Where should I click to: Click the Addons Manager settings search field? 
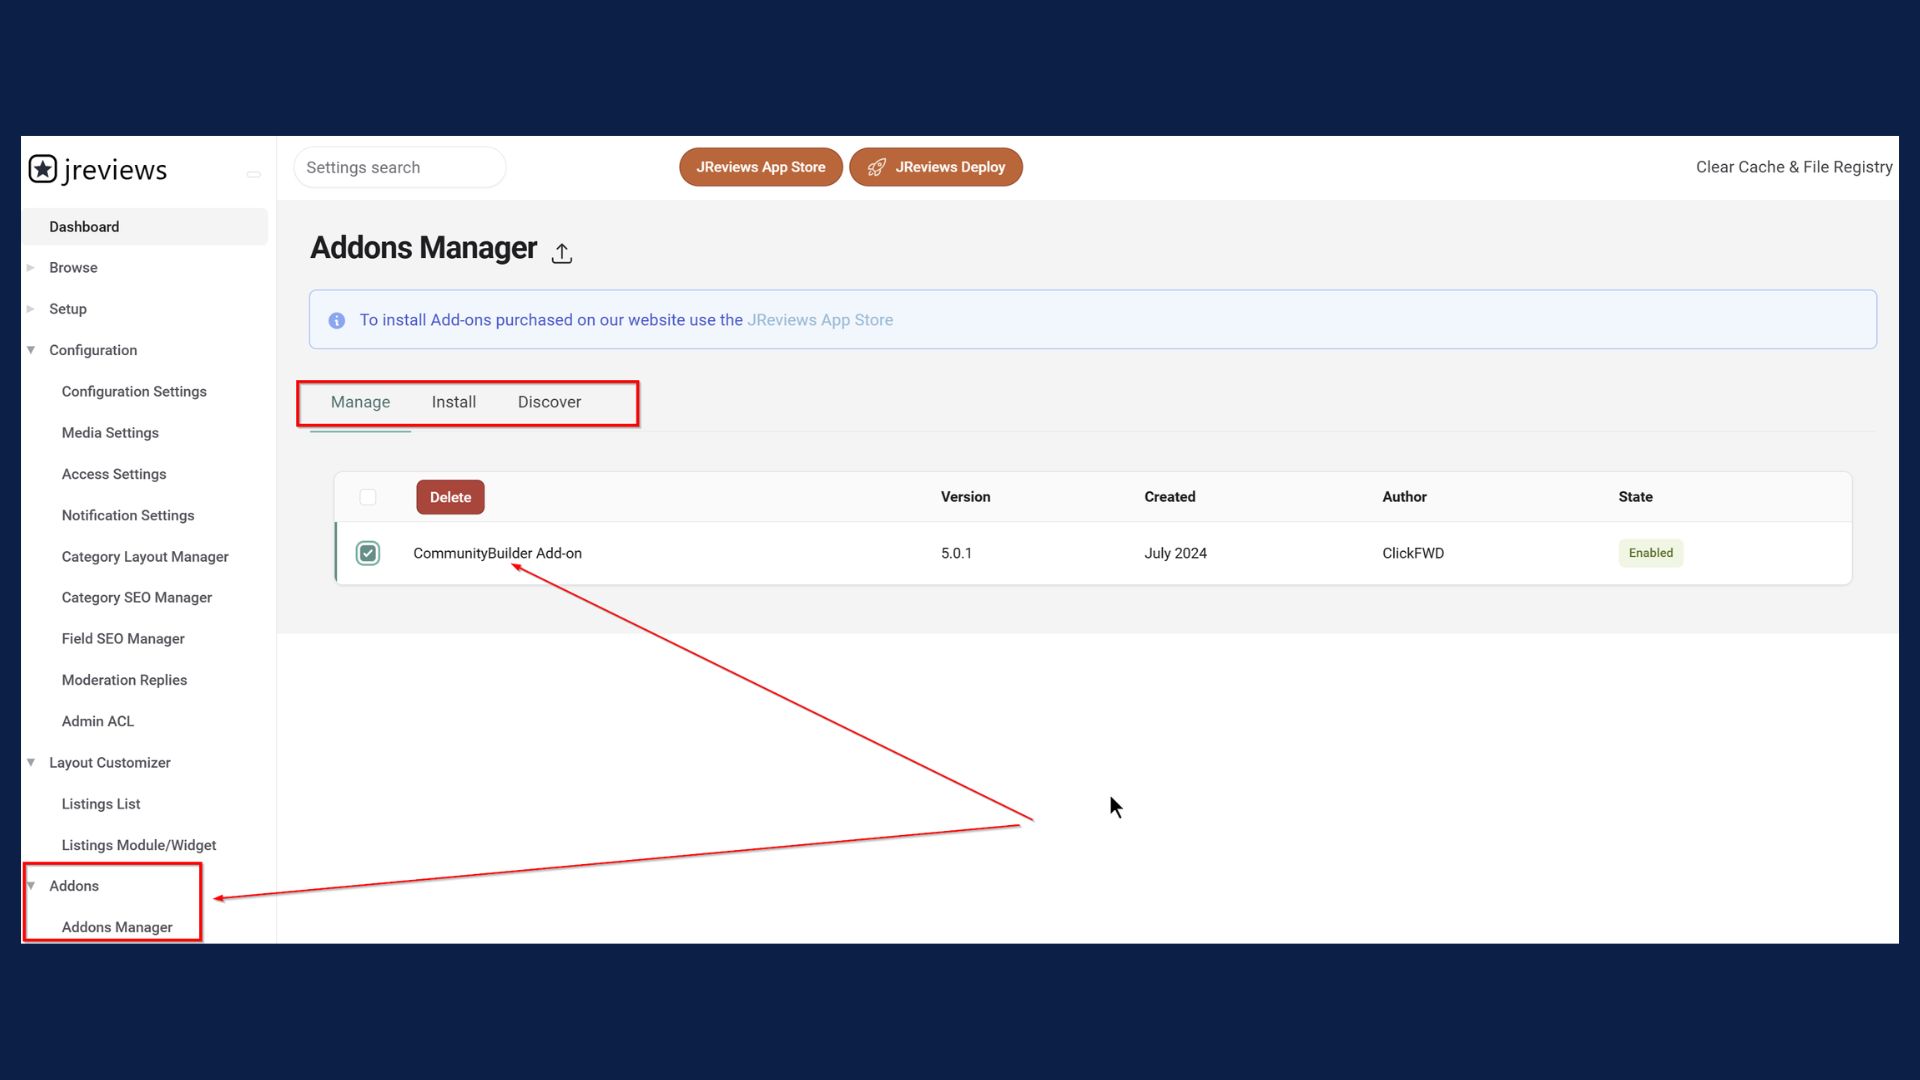tap(400, 166)
